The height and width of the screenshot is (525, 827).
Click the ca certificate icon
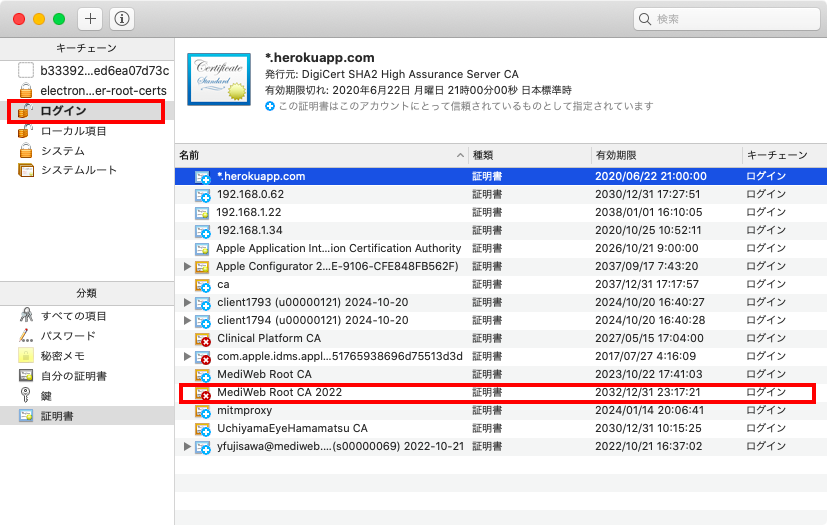203,285
